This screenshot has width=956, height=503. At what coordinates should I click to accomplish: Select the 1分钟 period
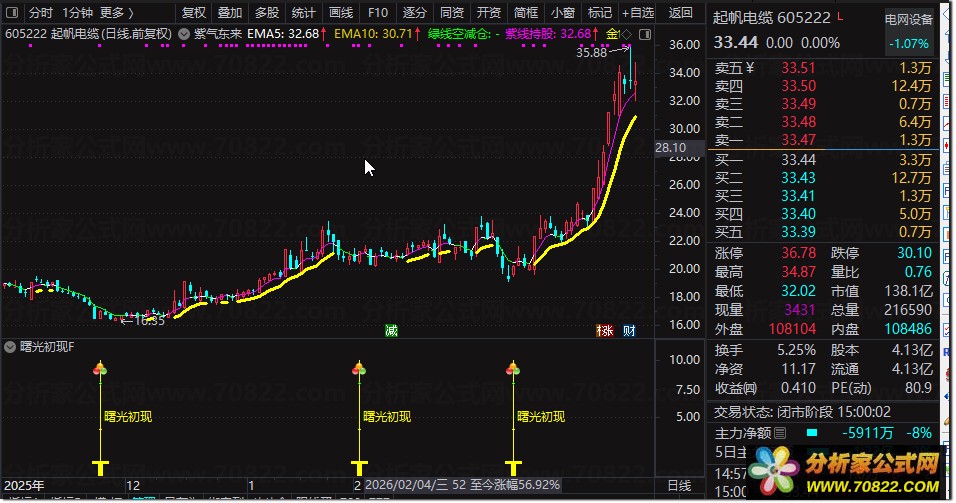pyautogui.click(x=77, y=12)
